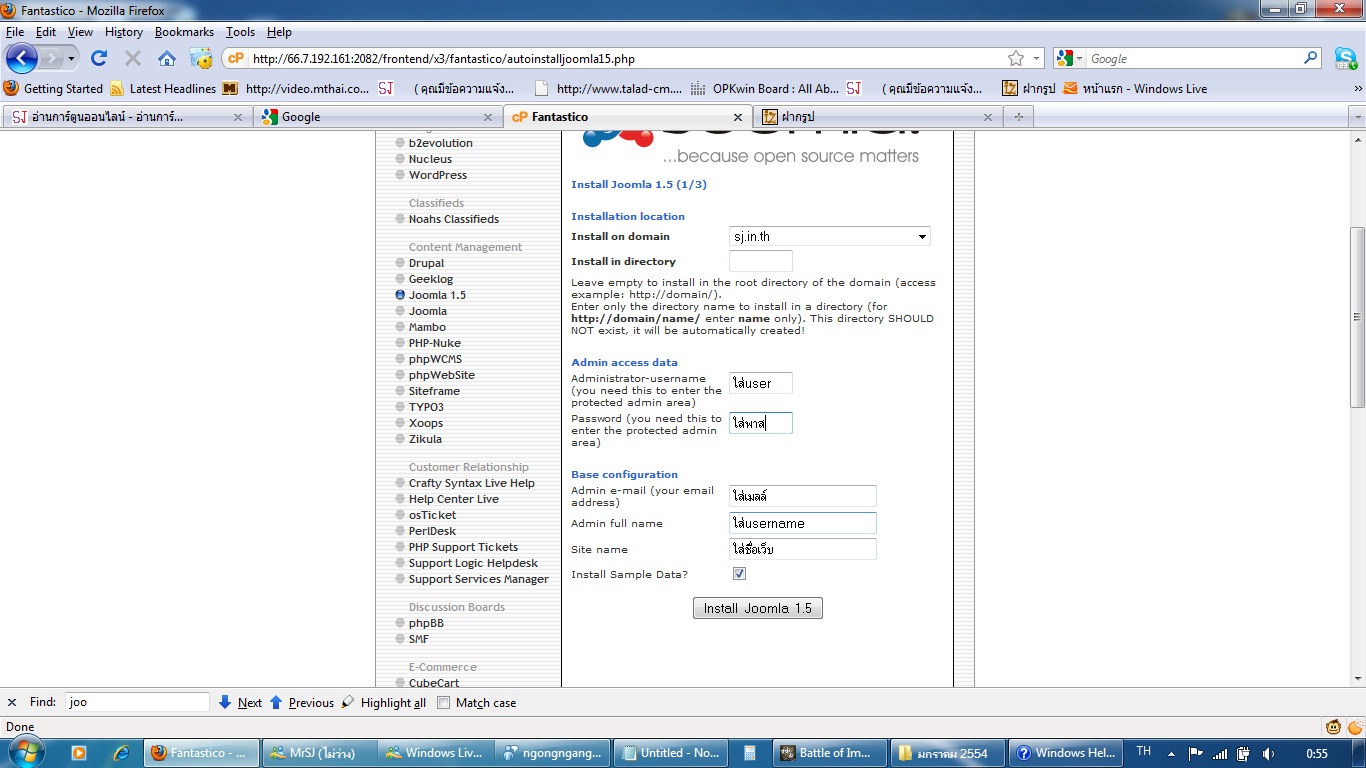Image resolution: width=1366 pixels, height=768 pixels.
Task: Open the back/forward history dropdown arrow
Action: pyautogui.click(x=71, y=59)
